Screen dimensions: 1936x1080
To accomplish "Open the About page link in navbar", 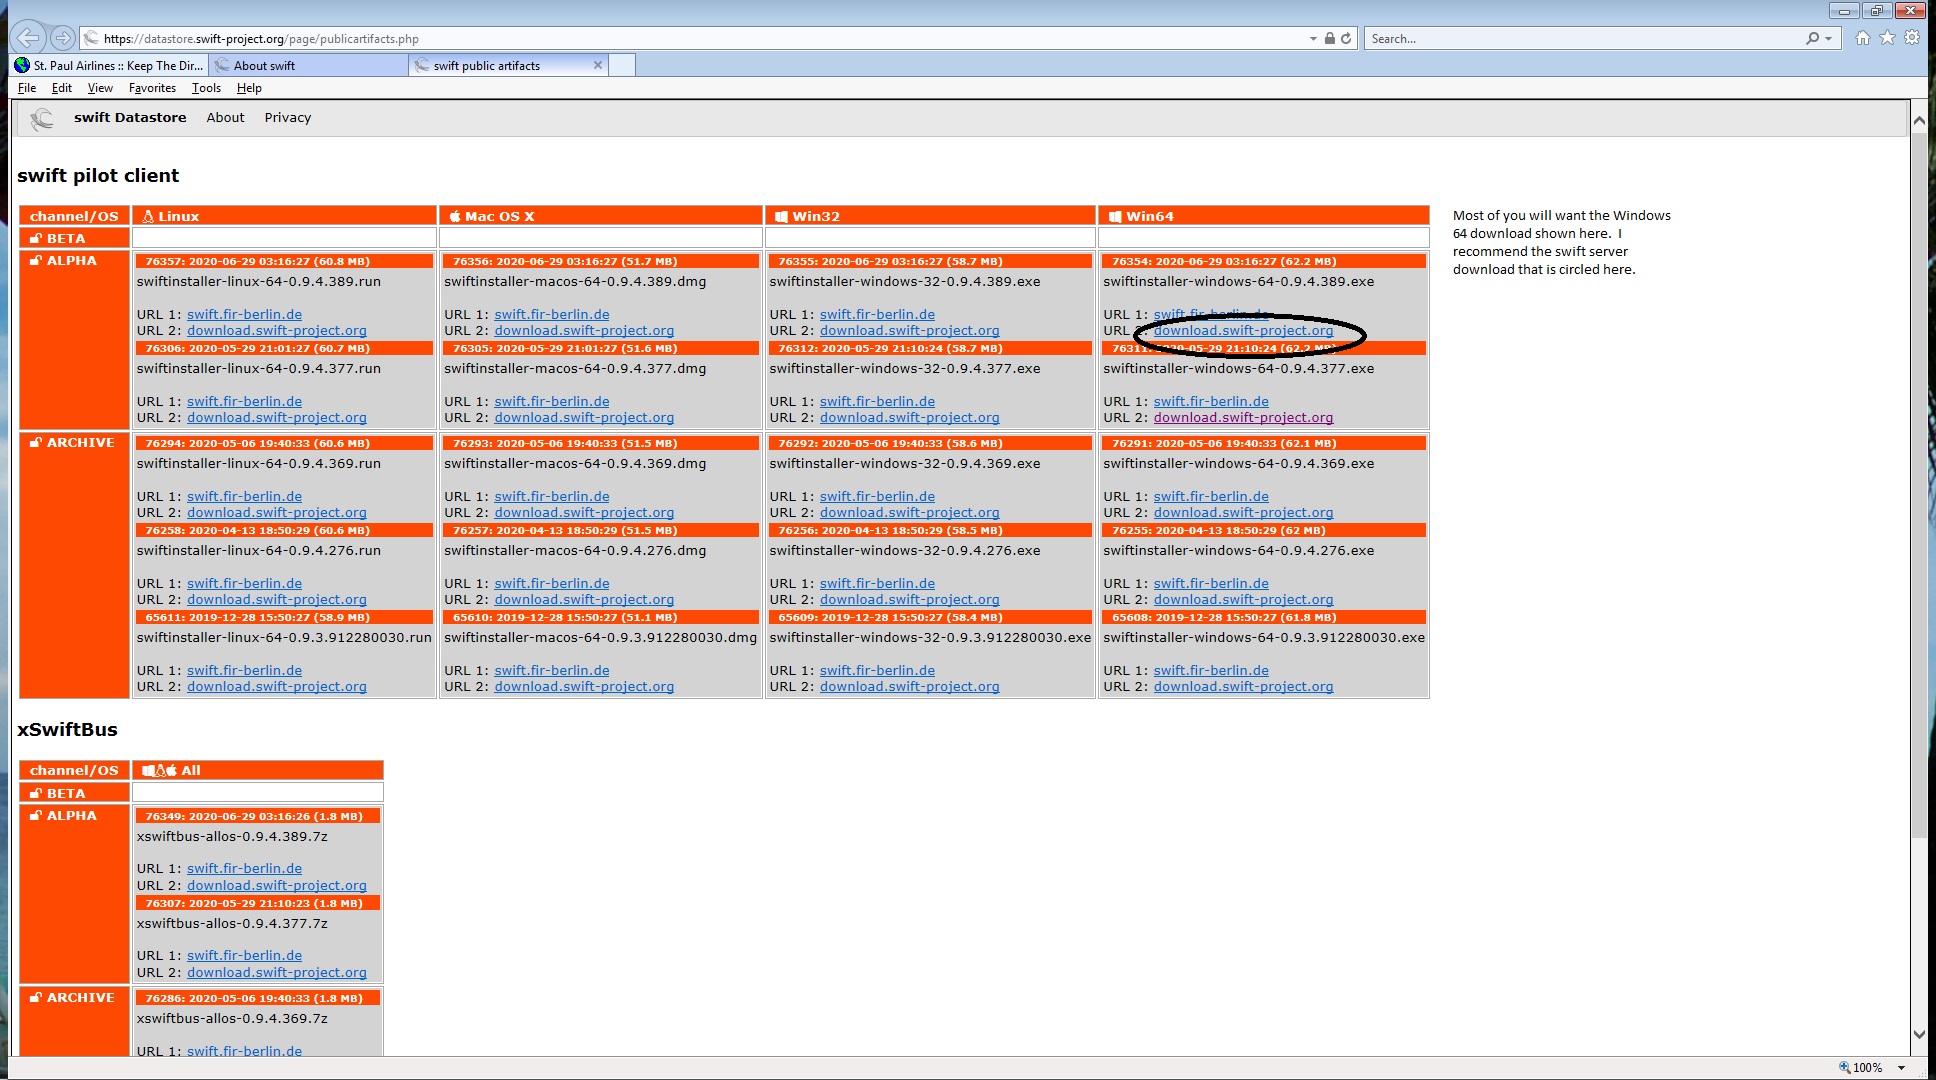I will click(225, 117).
